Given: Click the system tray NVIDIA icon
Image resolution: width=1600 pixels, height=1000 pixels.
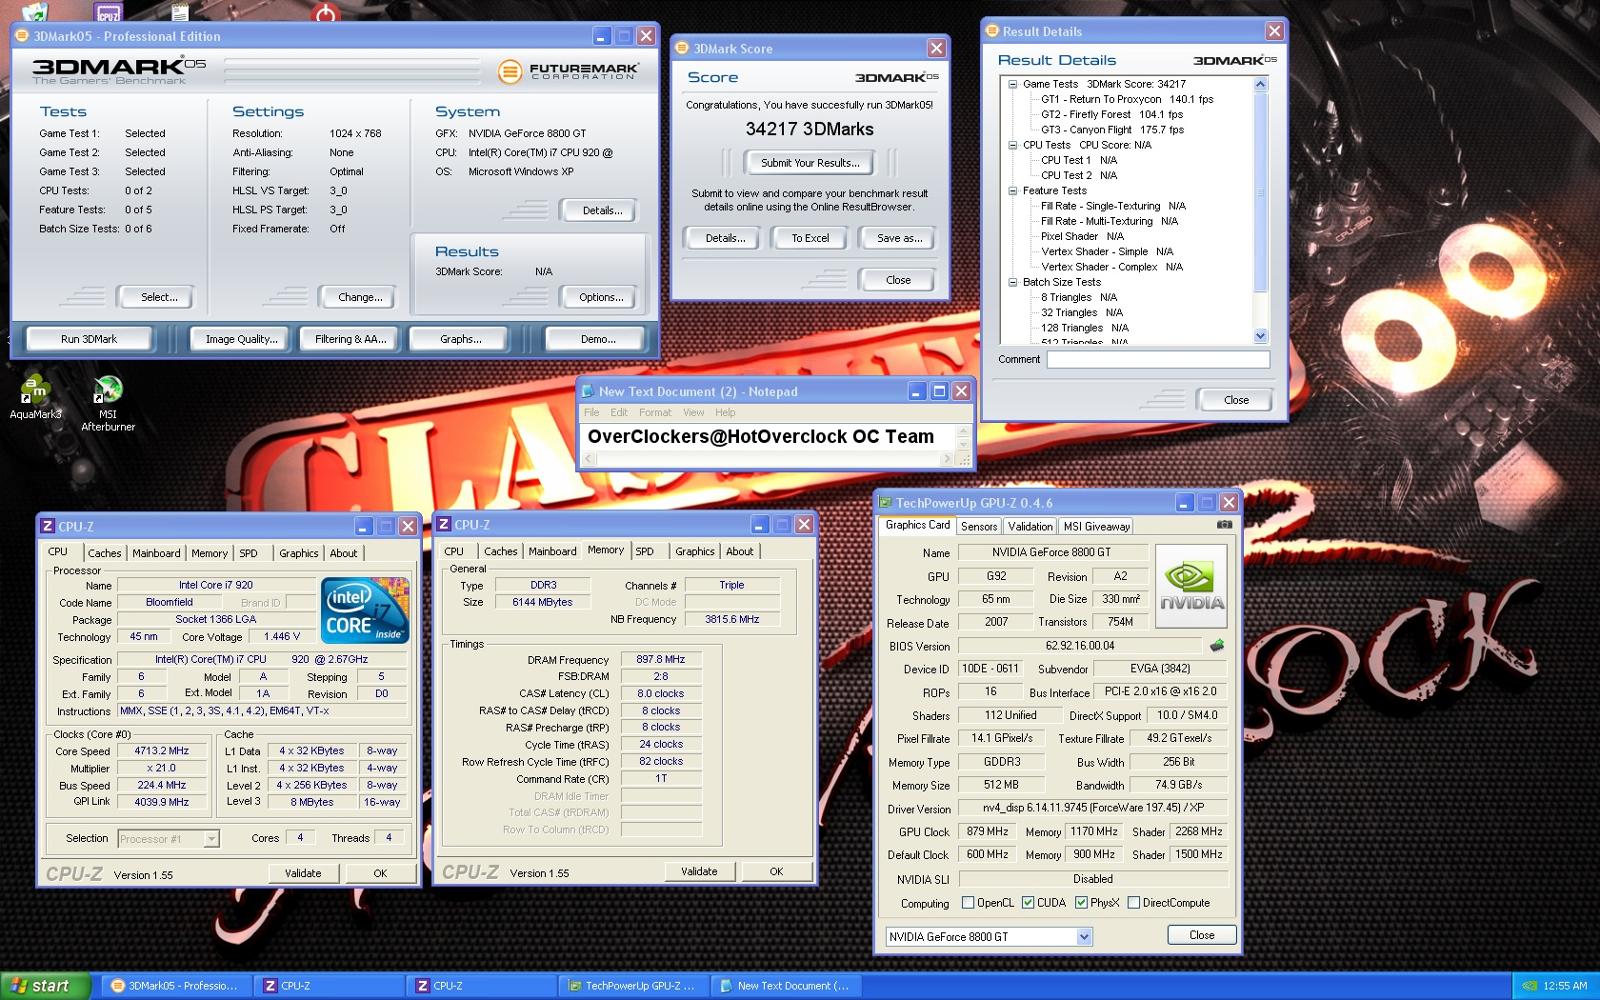Looking at the screenshot, I should [x=1529, y=986].
